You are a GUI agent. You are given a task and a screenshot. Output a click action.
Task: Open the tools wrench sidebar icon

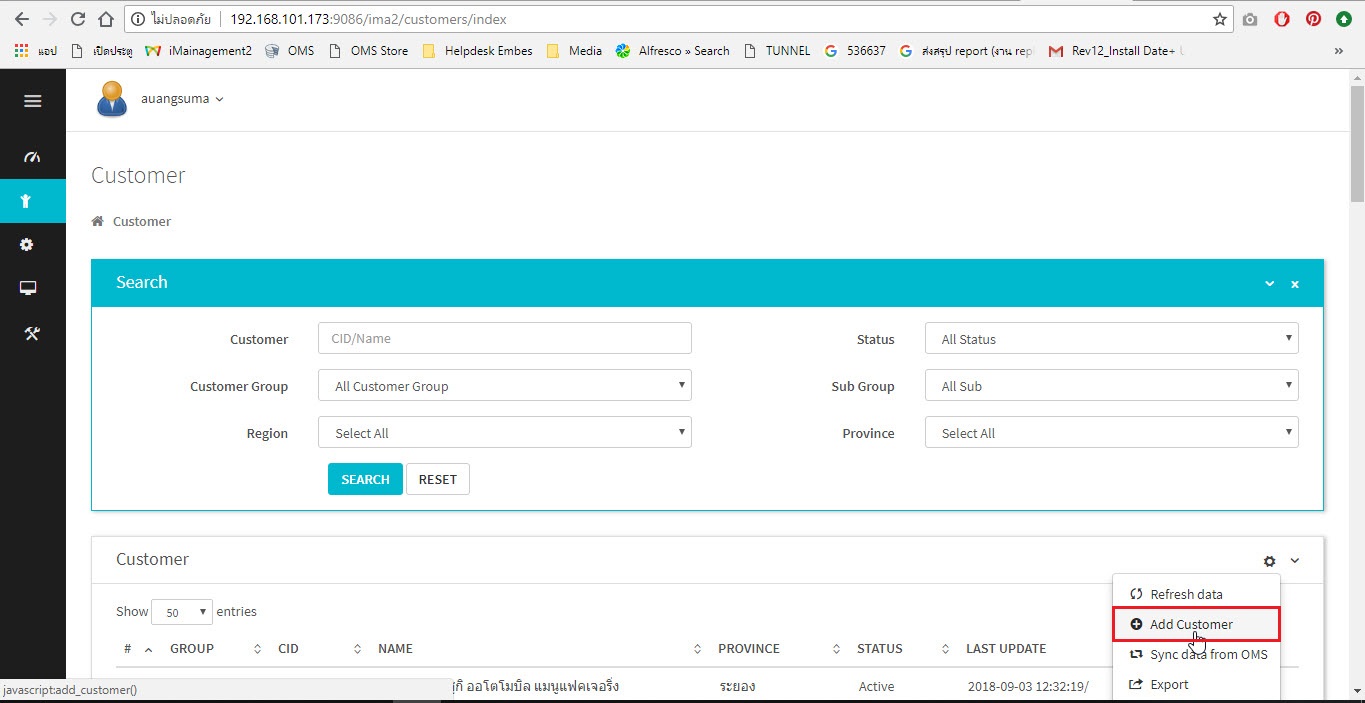(x=32, y=333)
